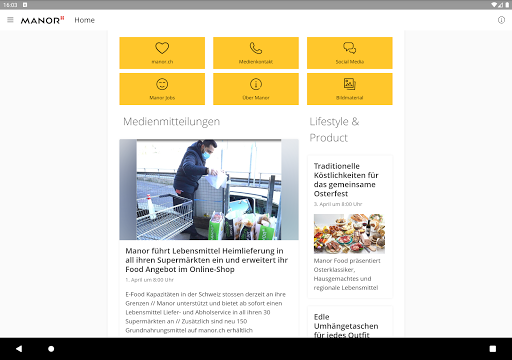Tap the battery status icon
The image size is (512, 360).
coord(507,5)
